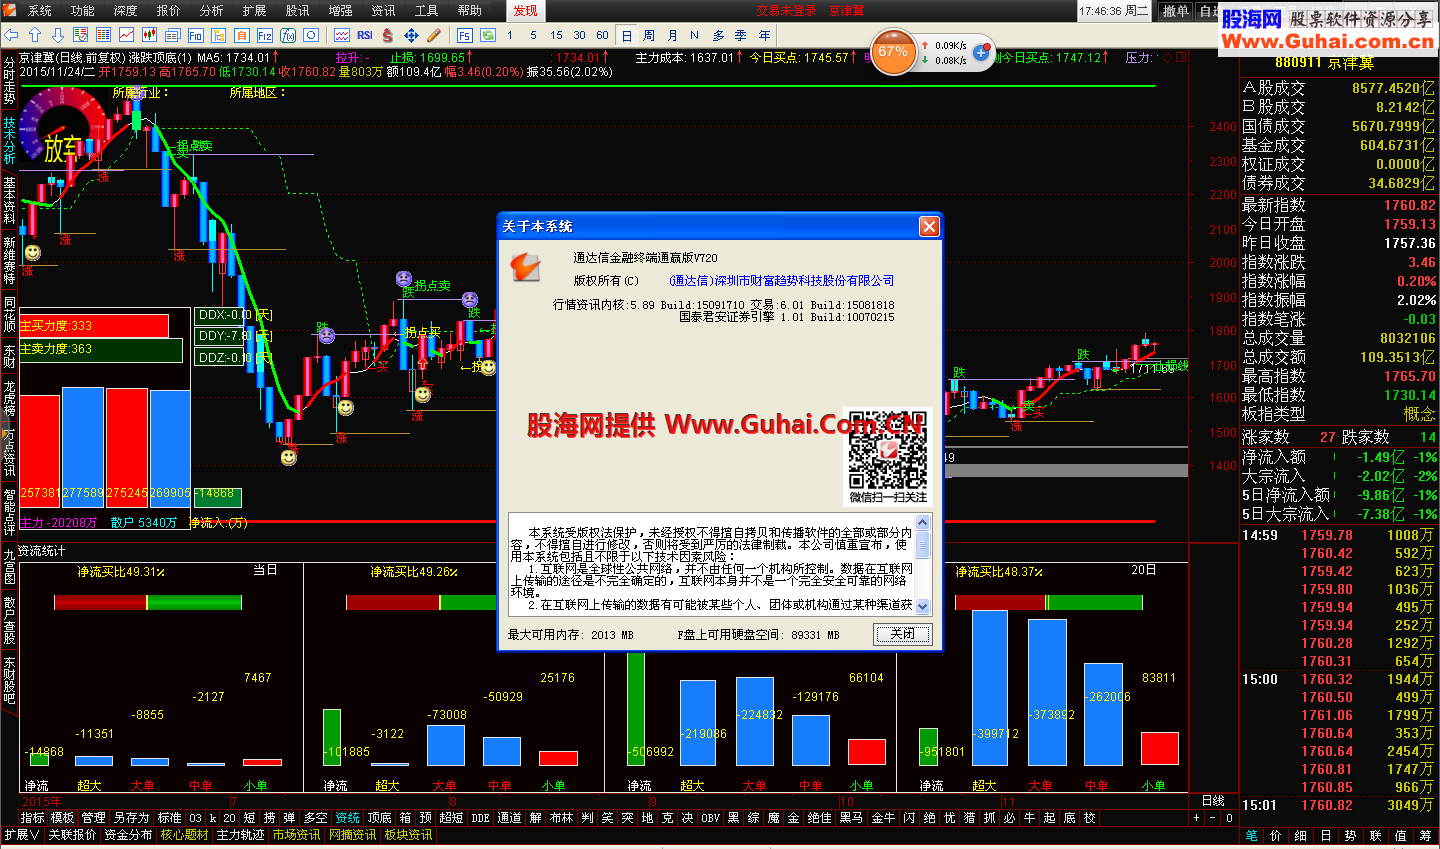Open the 指标 indicator tab

(x=33, y=818)
